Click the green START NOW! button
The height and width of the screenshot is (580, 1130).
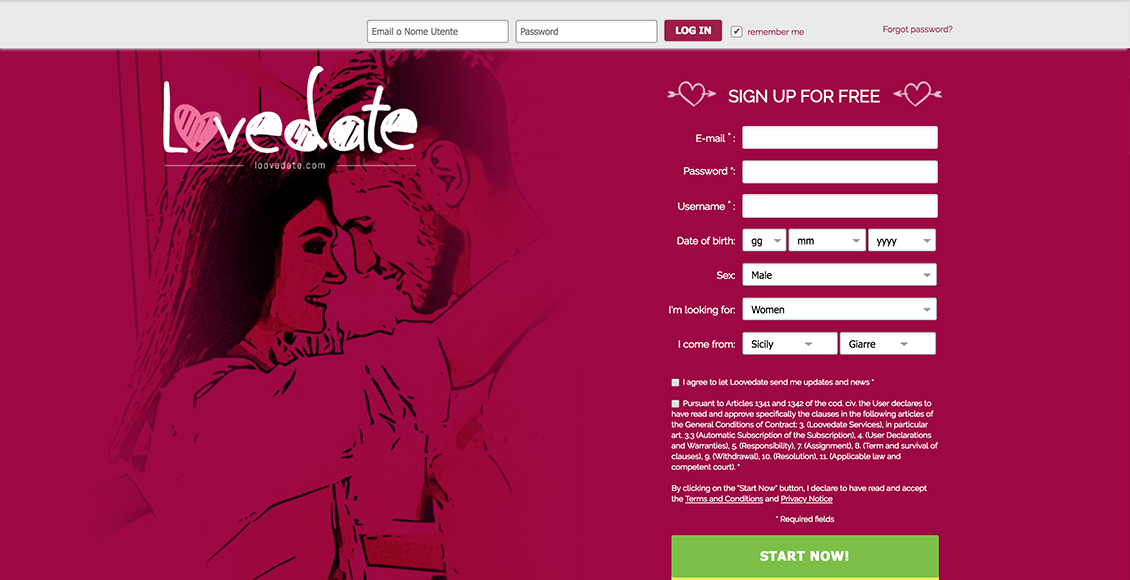(805, 556)
